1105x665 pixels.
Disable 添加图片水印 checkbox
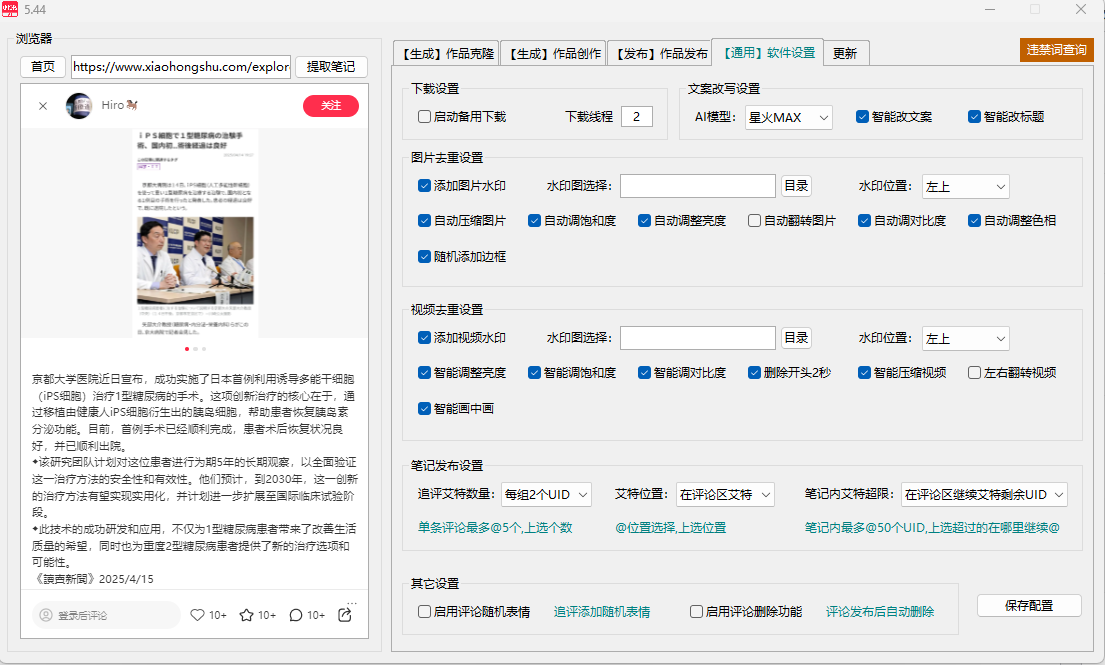point(424,186)
